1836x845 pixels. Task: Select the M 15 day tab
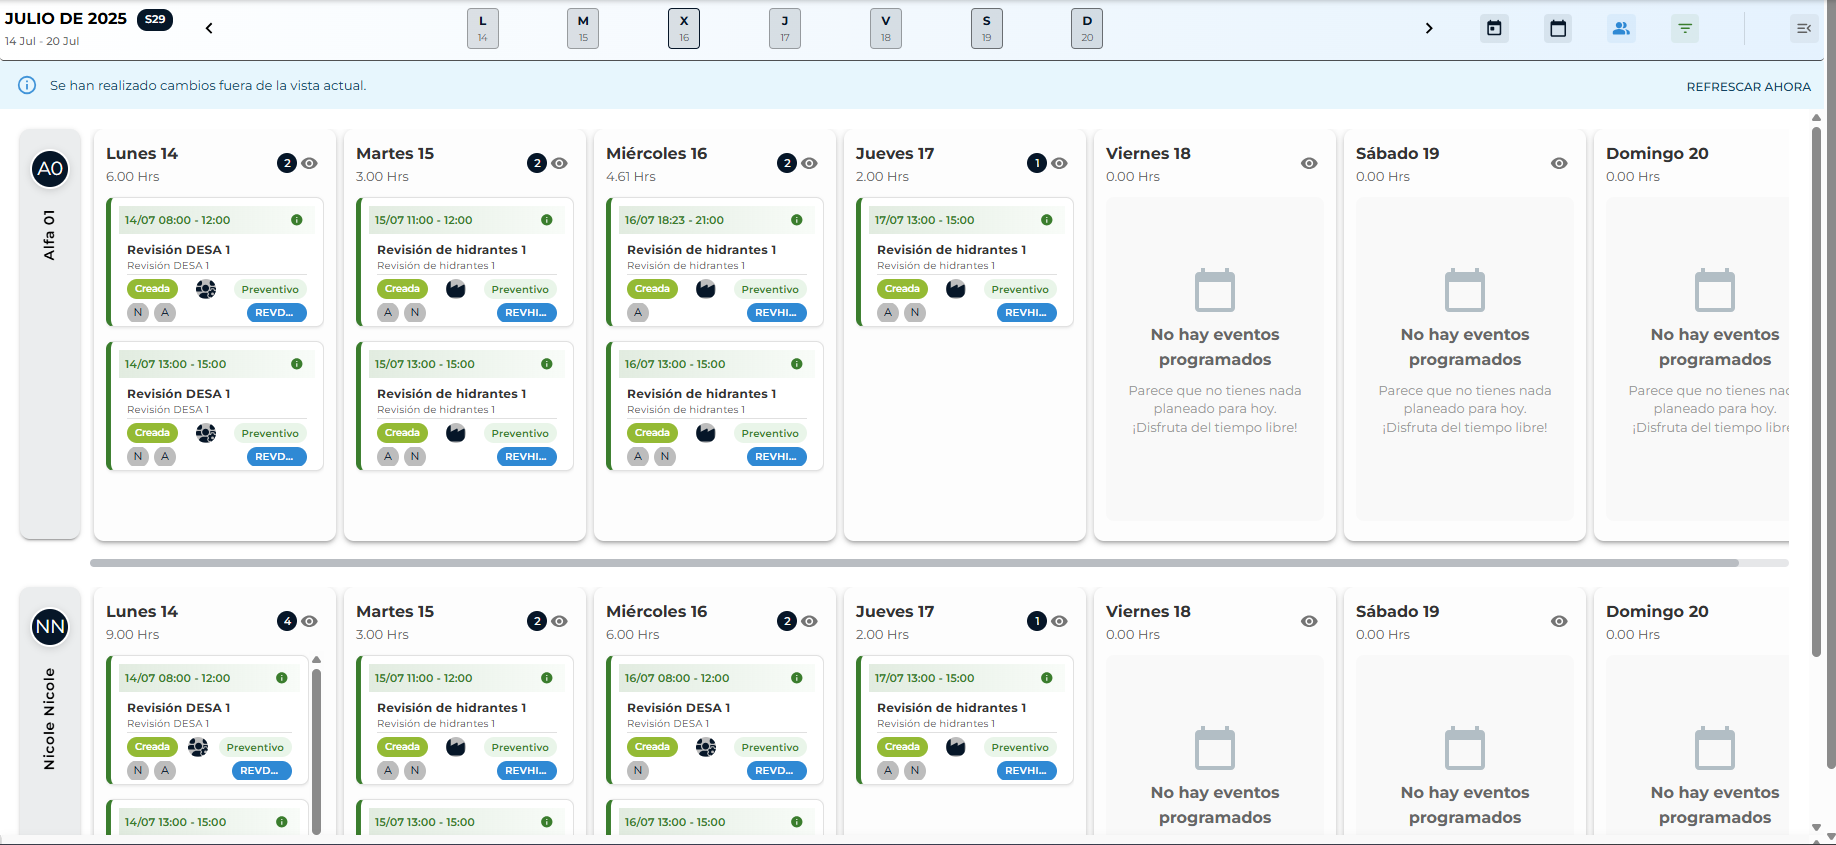(583, 28)
